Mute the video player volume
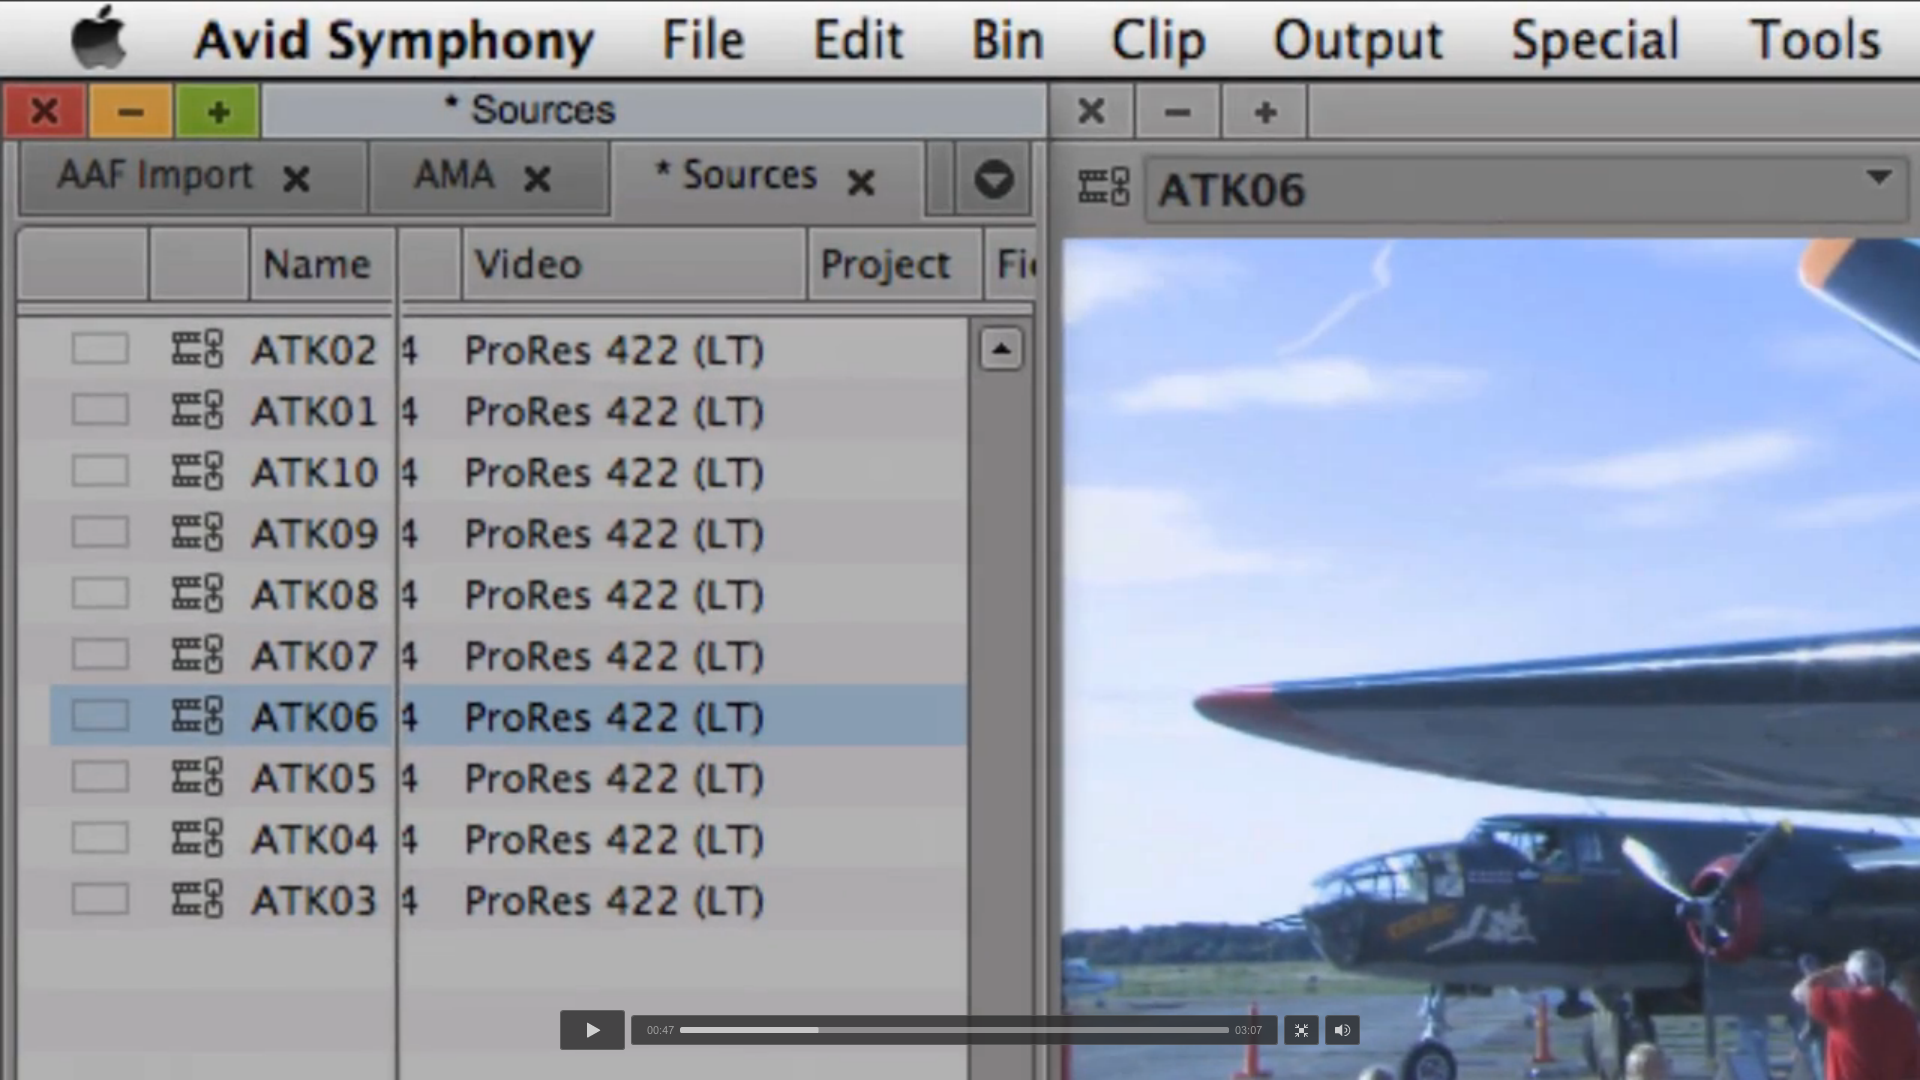The height and width of the screenshot is (1080, 1920). (x=1342, y=1030)
